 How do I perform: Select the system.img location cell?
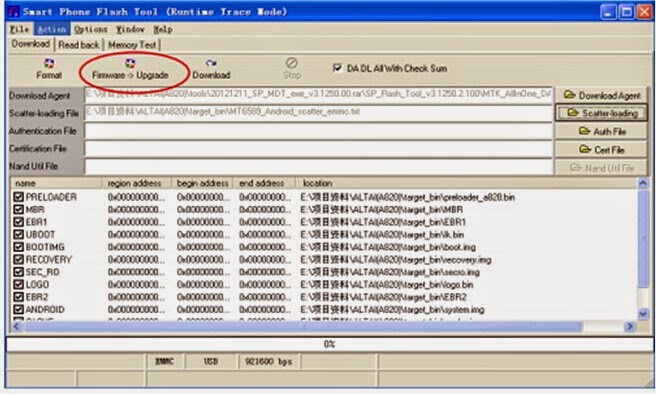coord(392,310)
